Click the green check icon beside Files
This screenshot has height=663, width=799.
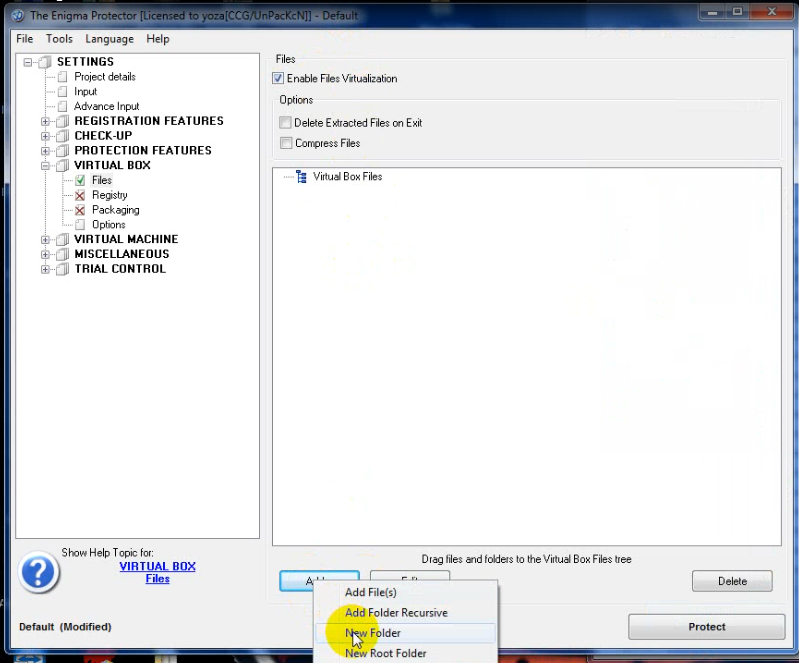tap(80, 180)
